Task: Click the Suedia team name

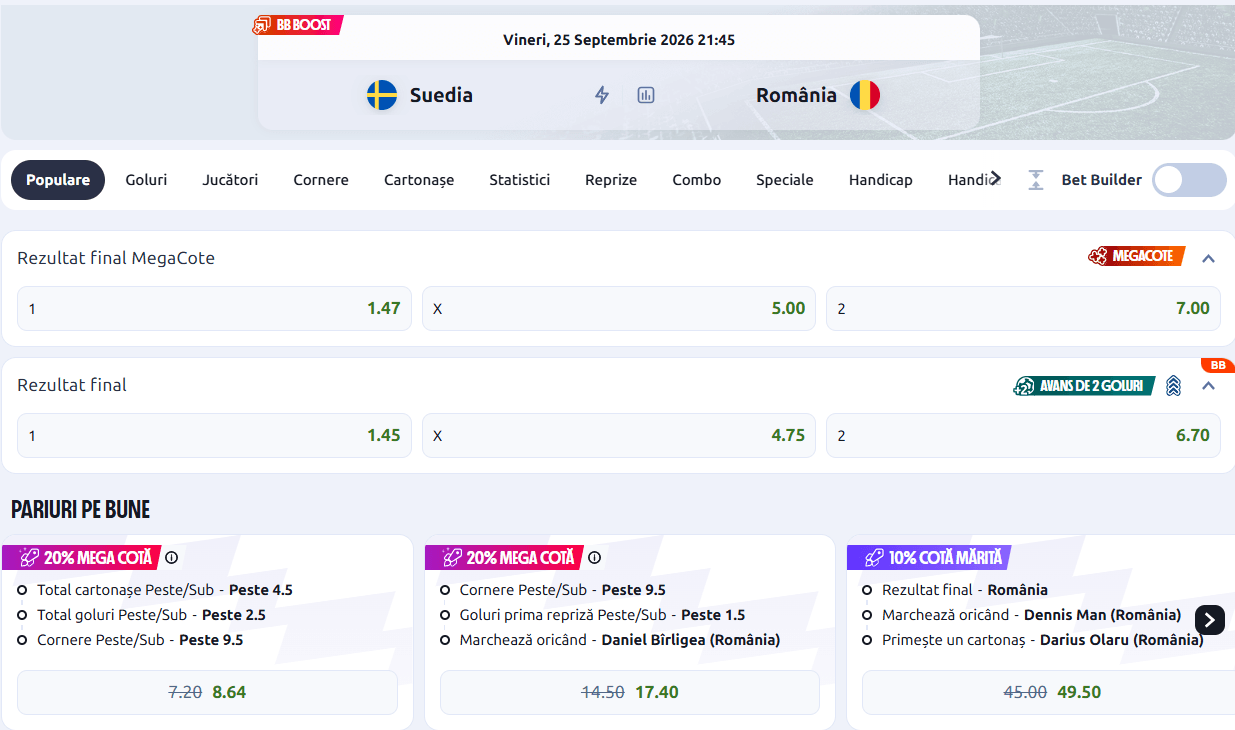Action: (441, 95)
